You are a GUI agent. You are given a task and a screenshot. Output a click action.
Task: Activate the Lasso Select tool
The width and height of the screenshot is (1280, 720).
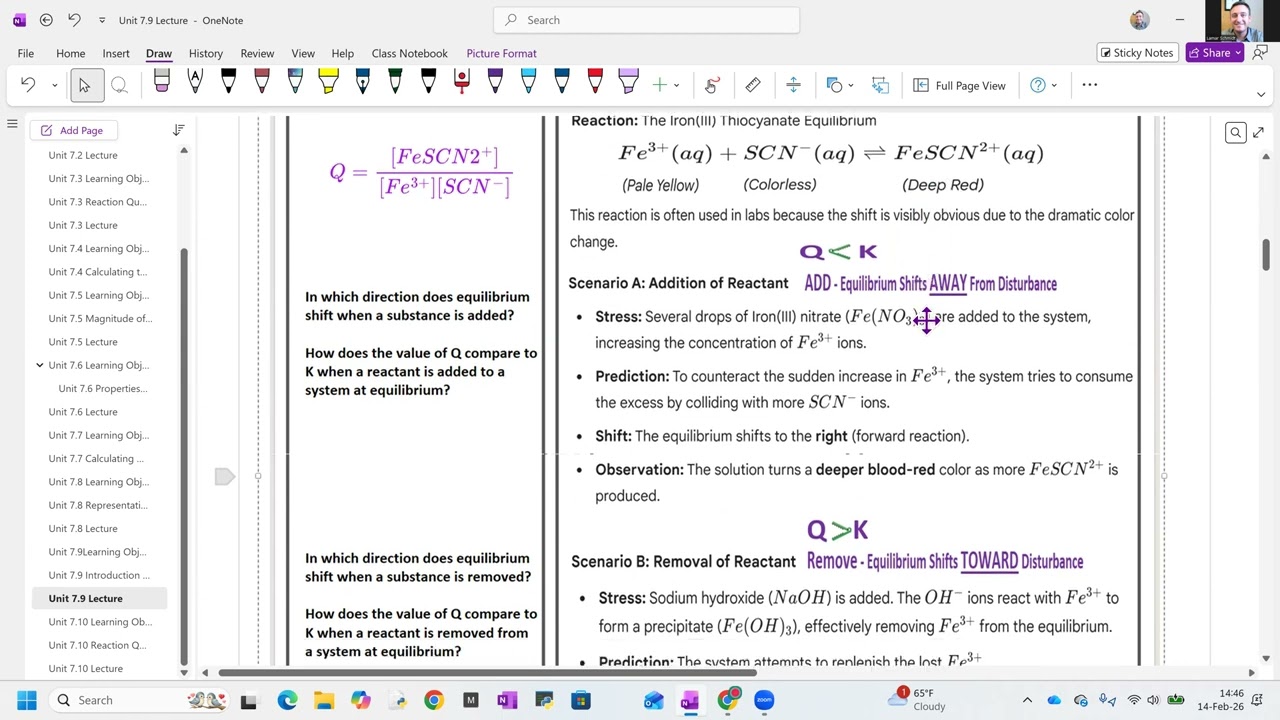(x=119, y=85)
